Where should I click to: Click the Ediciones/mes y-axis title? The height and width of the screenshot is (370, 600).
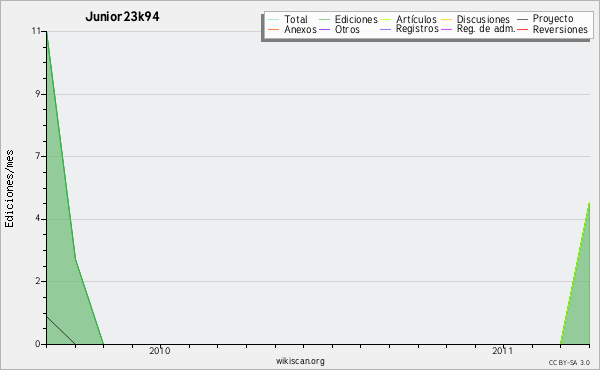pyautogui.click(x=9, y=189)
